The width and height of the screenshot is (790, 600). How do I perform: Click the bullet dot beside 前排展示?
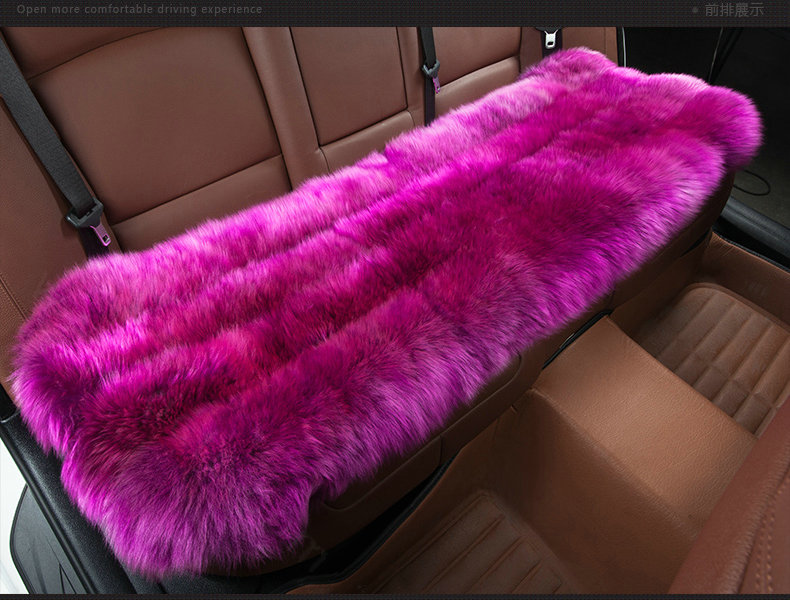click(695, 10)
